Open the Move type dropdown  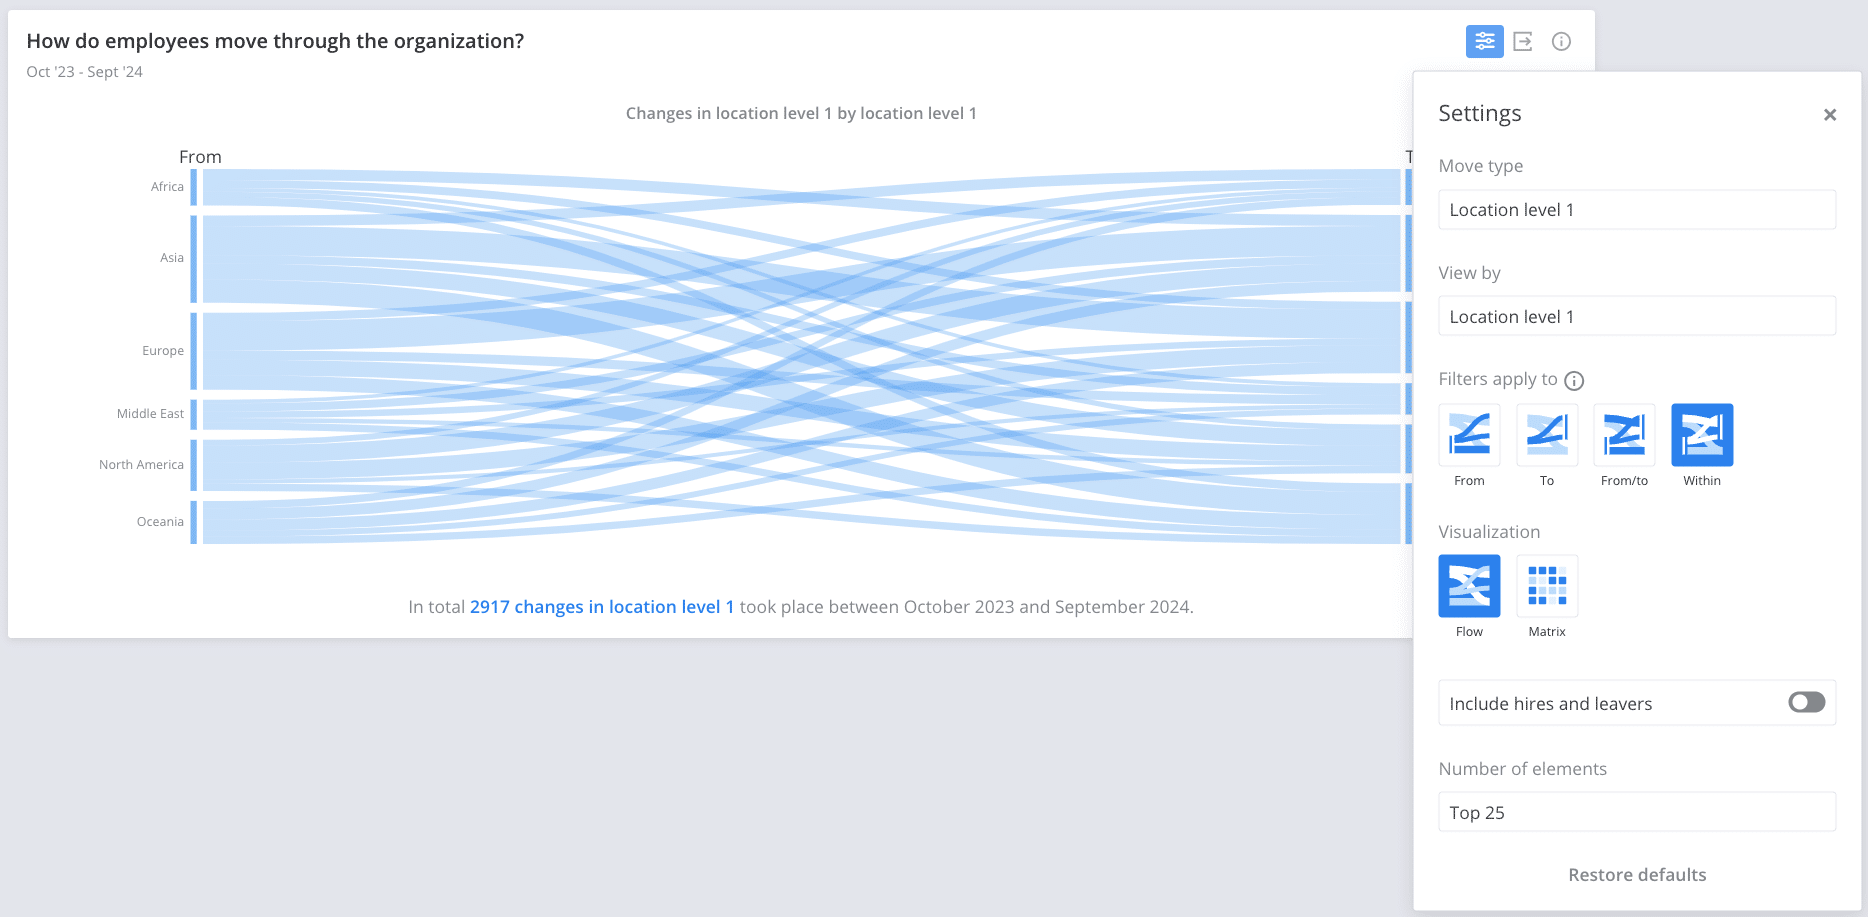pos(1636,209)
